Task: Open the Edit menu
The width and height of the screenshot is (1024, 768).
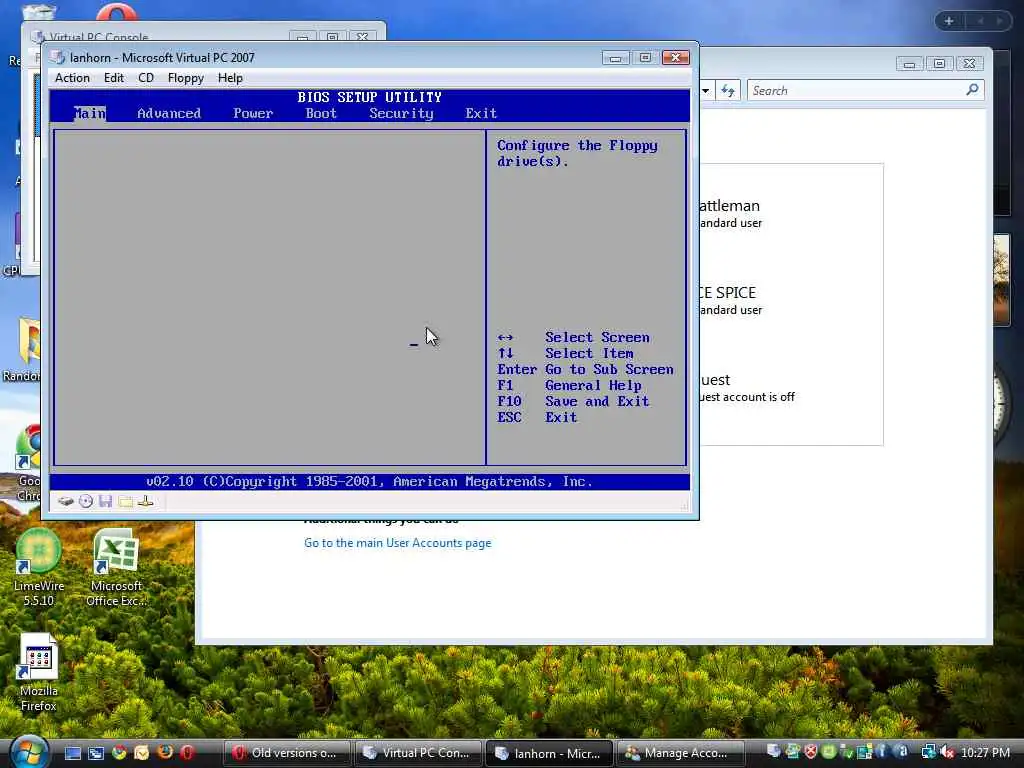Action: (x=114, y=78)
